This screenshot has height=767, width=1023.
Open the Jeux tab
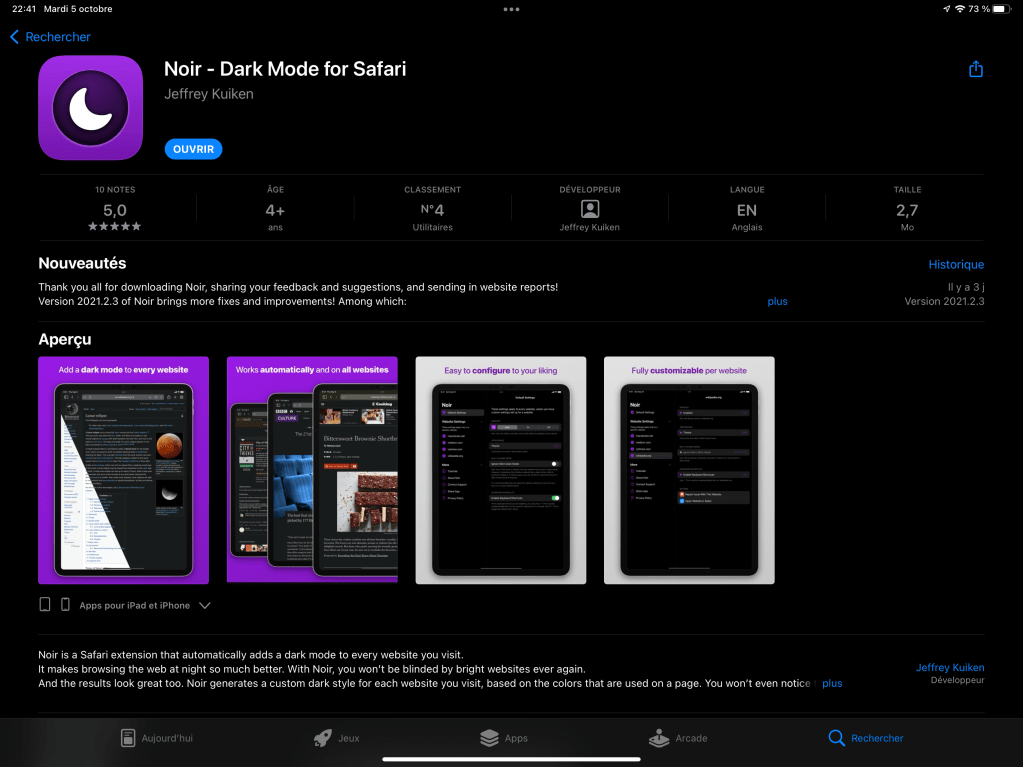point(336,738)
